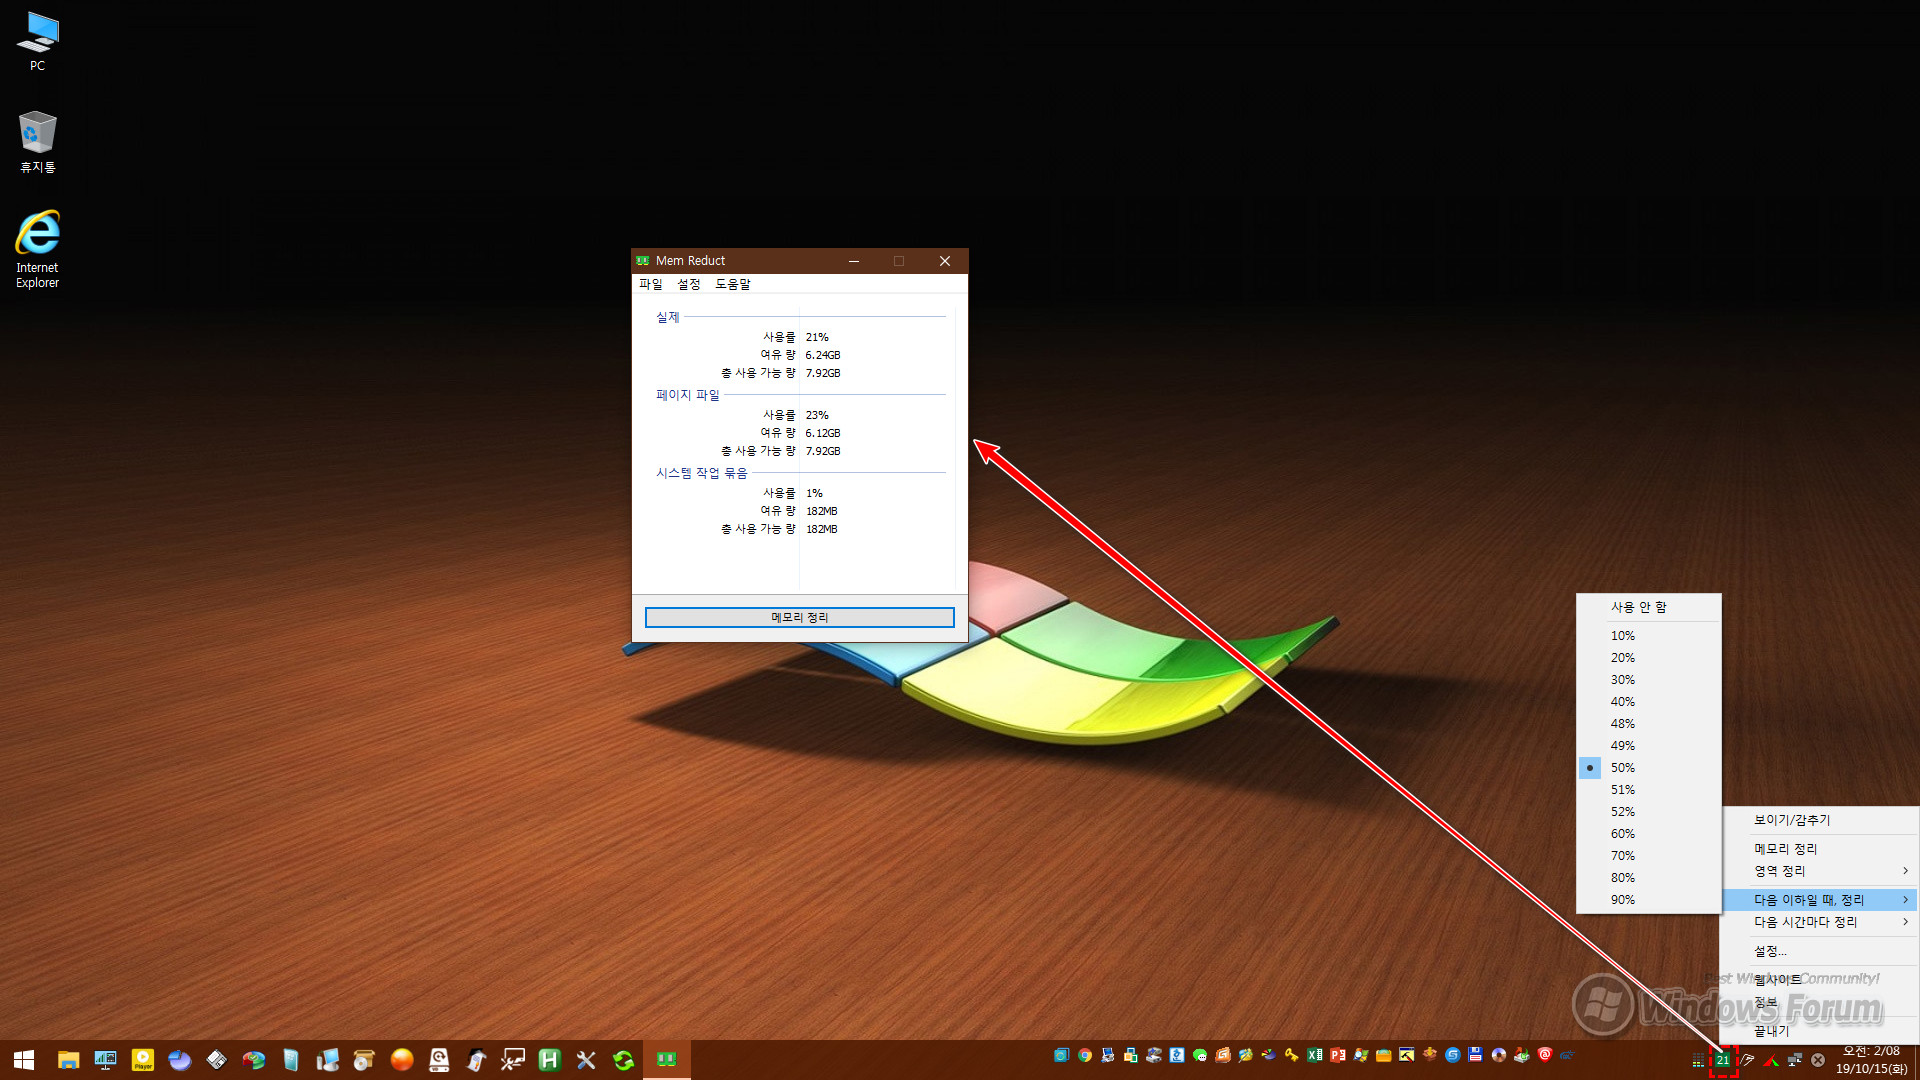The image size is (1920, 1080).
Task: Expand the 다음 시간마다 정리 submenu
Action: [x=1820, y=922]
